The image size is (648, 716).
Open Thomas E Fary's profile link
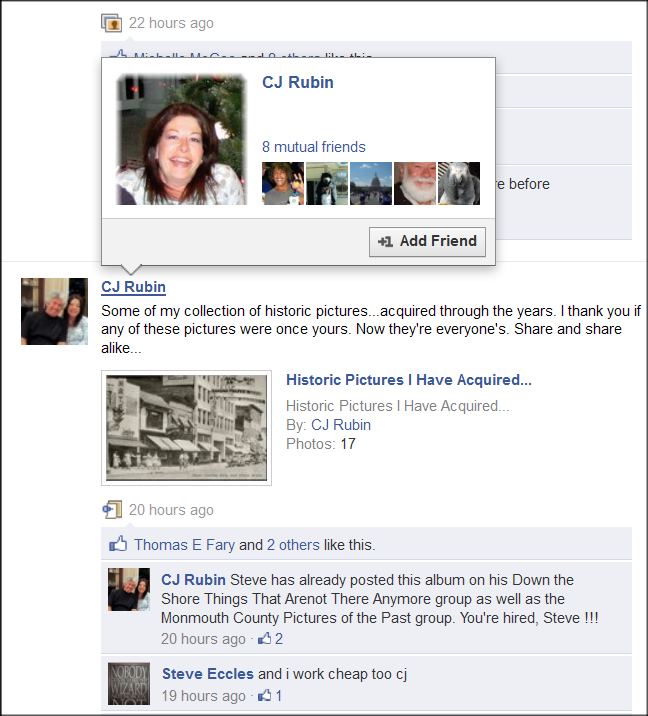(184, 545)
